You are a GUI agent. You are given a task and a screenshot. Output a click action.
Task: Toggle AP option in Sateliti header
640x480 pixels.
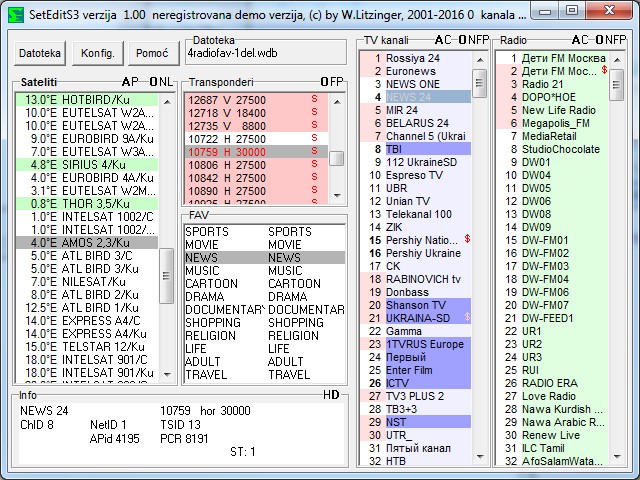[130, 81]
